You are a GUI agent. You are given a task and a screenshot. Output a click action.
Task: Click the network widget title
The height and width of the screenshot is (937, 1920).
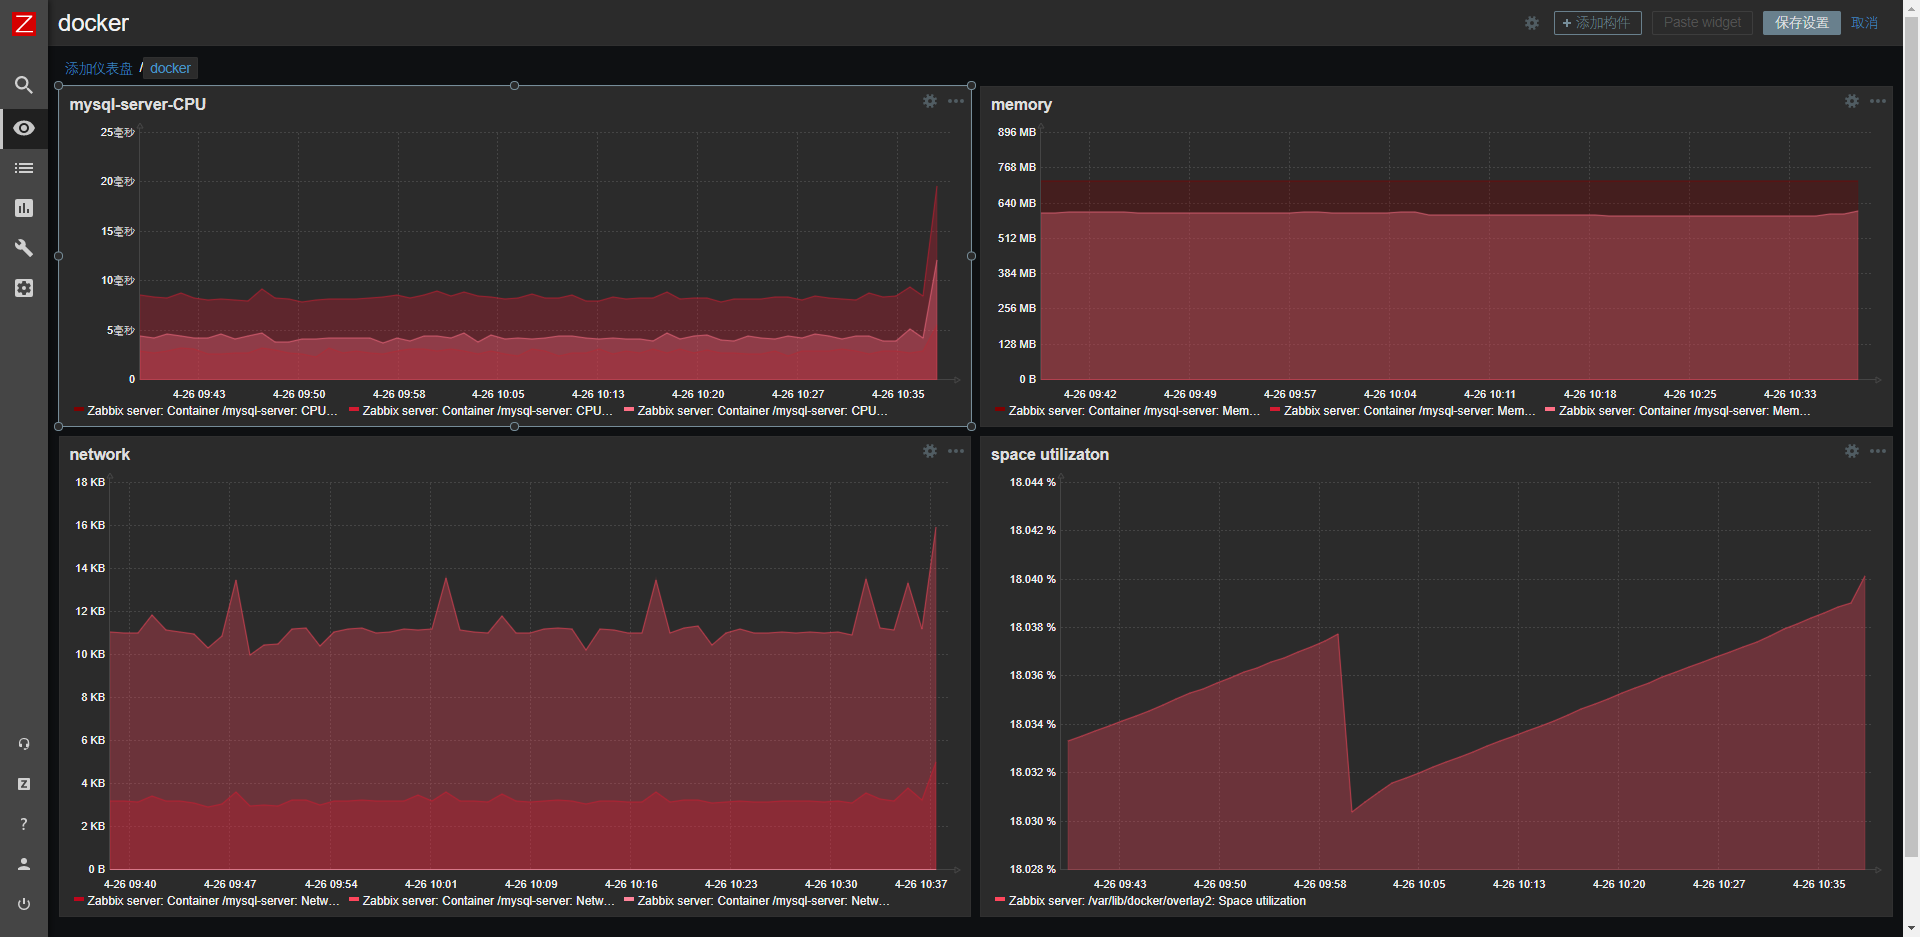click(x=100, y=454)
